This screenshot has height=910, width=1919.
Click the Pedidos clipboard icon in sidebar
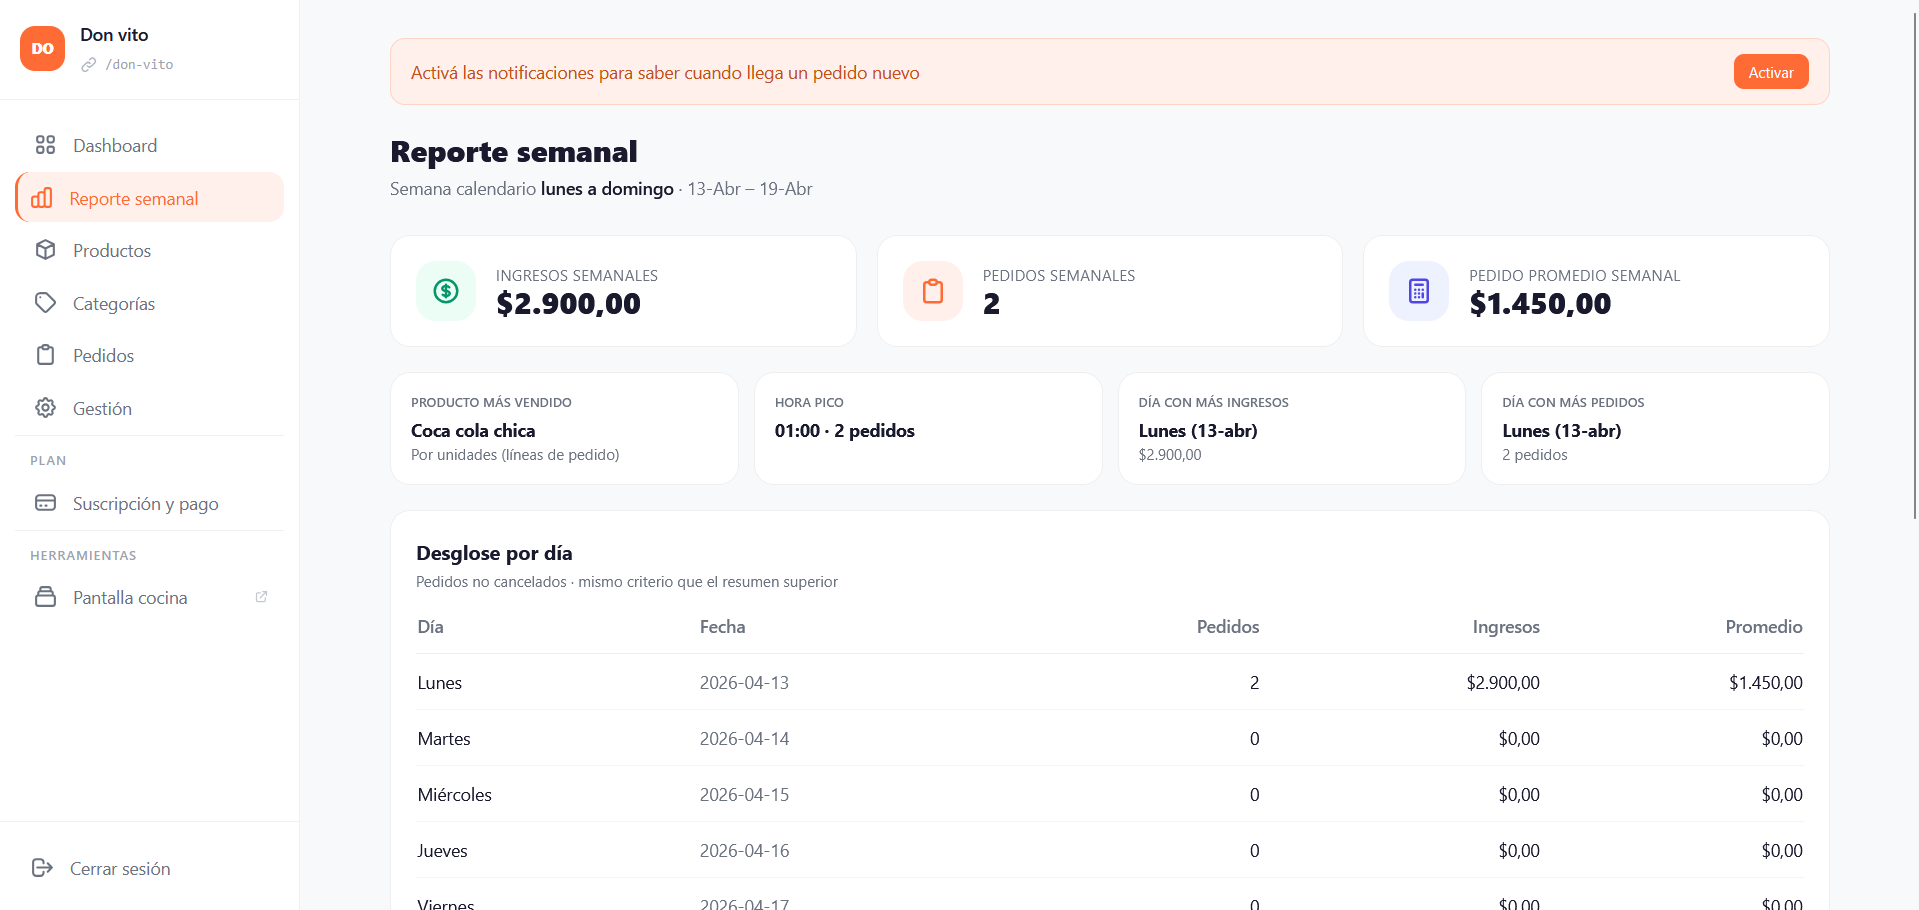pos(45,355)
